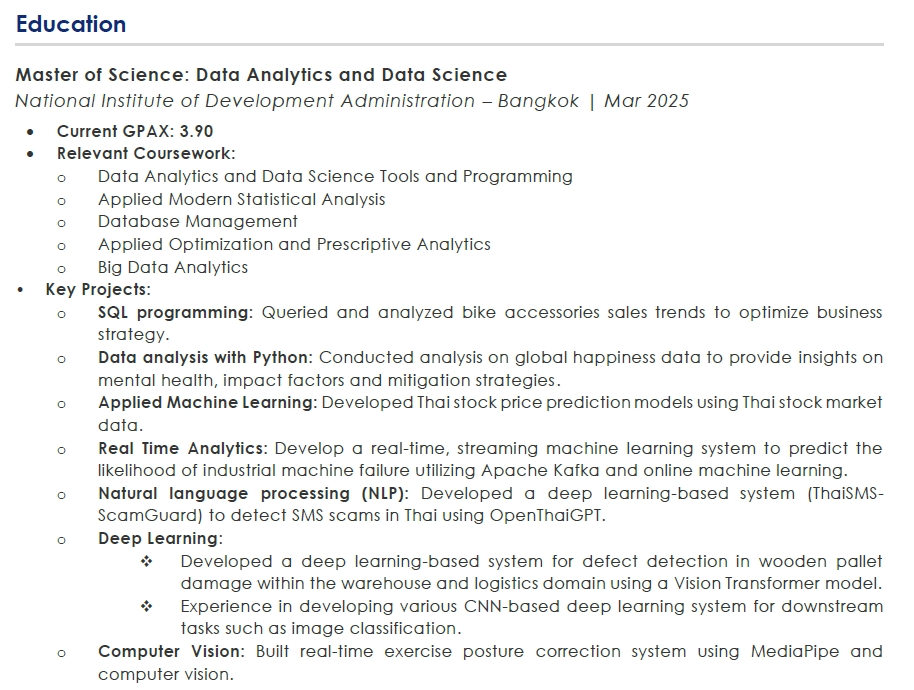Screen dimensions: 914x690
Task: Click the Big Data Analytics coursework item
Action: [x=173, y=267]
